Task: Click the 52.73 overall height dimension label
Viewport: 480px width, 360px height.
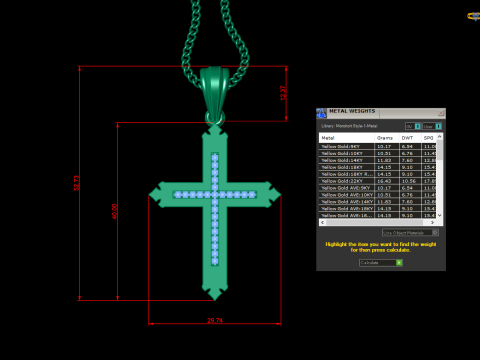Action: [77, 183]
